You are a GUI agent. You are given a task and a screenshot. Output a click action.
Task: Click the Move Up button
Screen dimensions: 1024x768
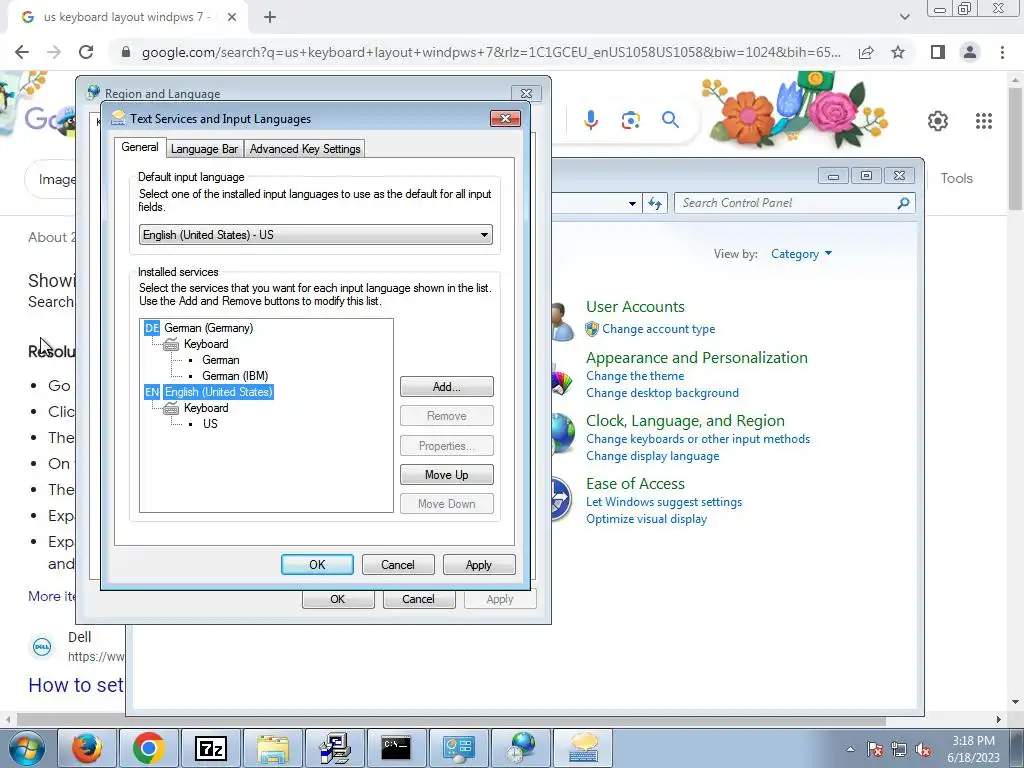point(447,475)
